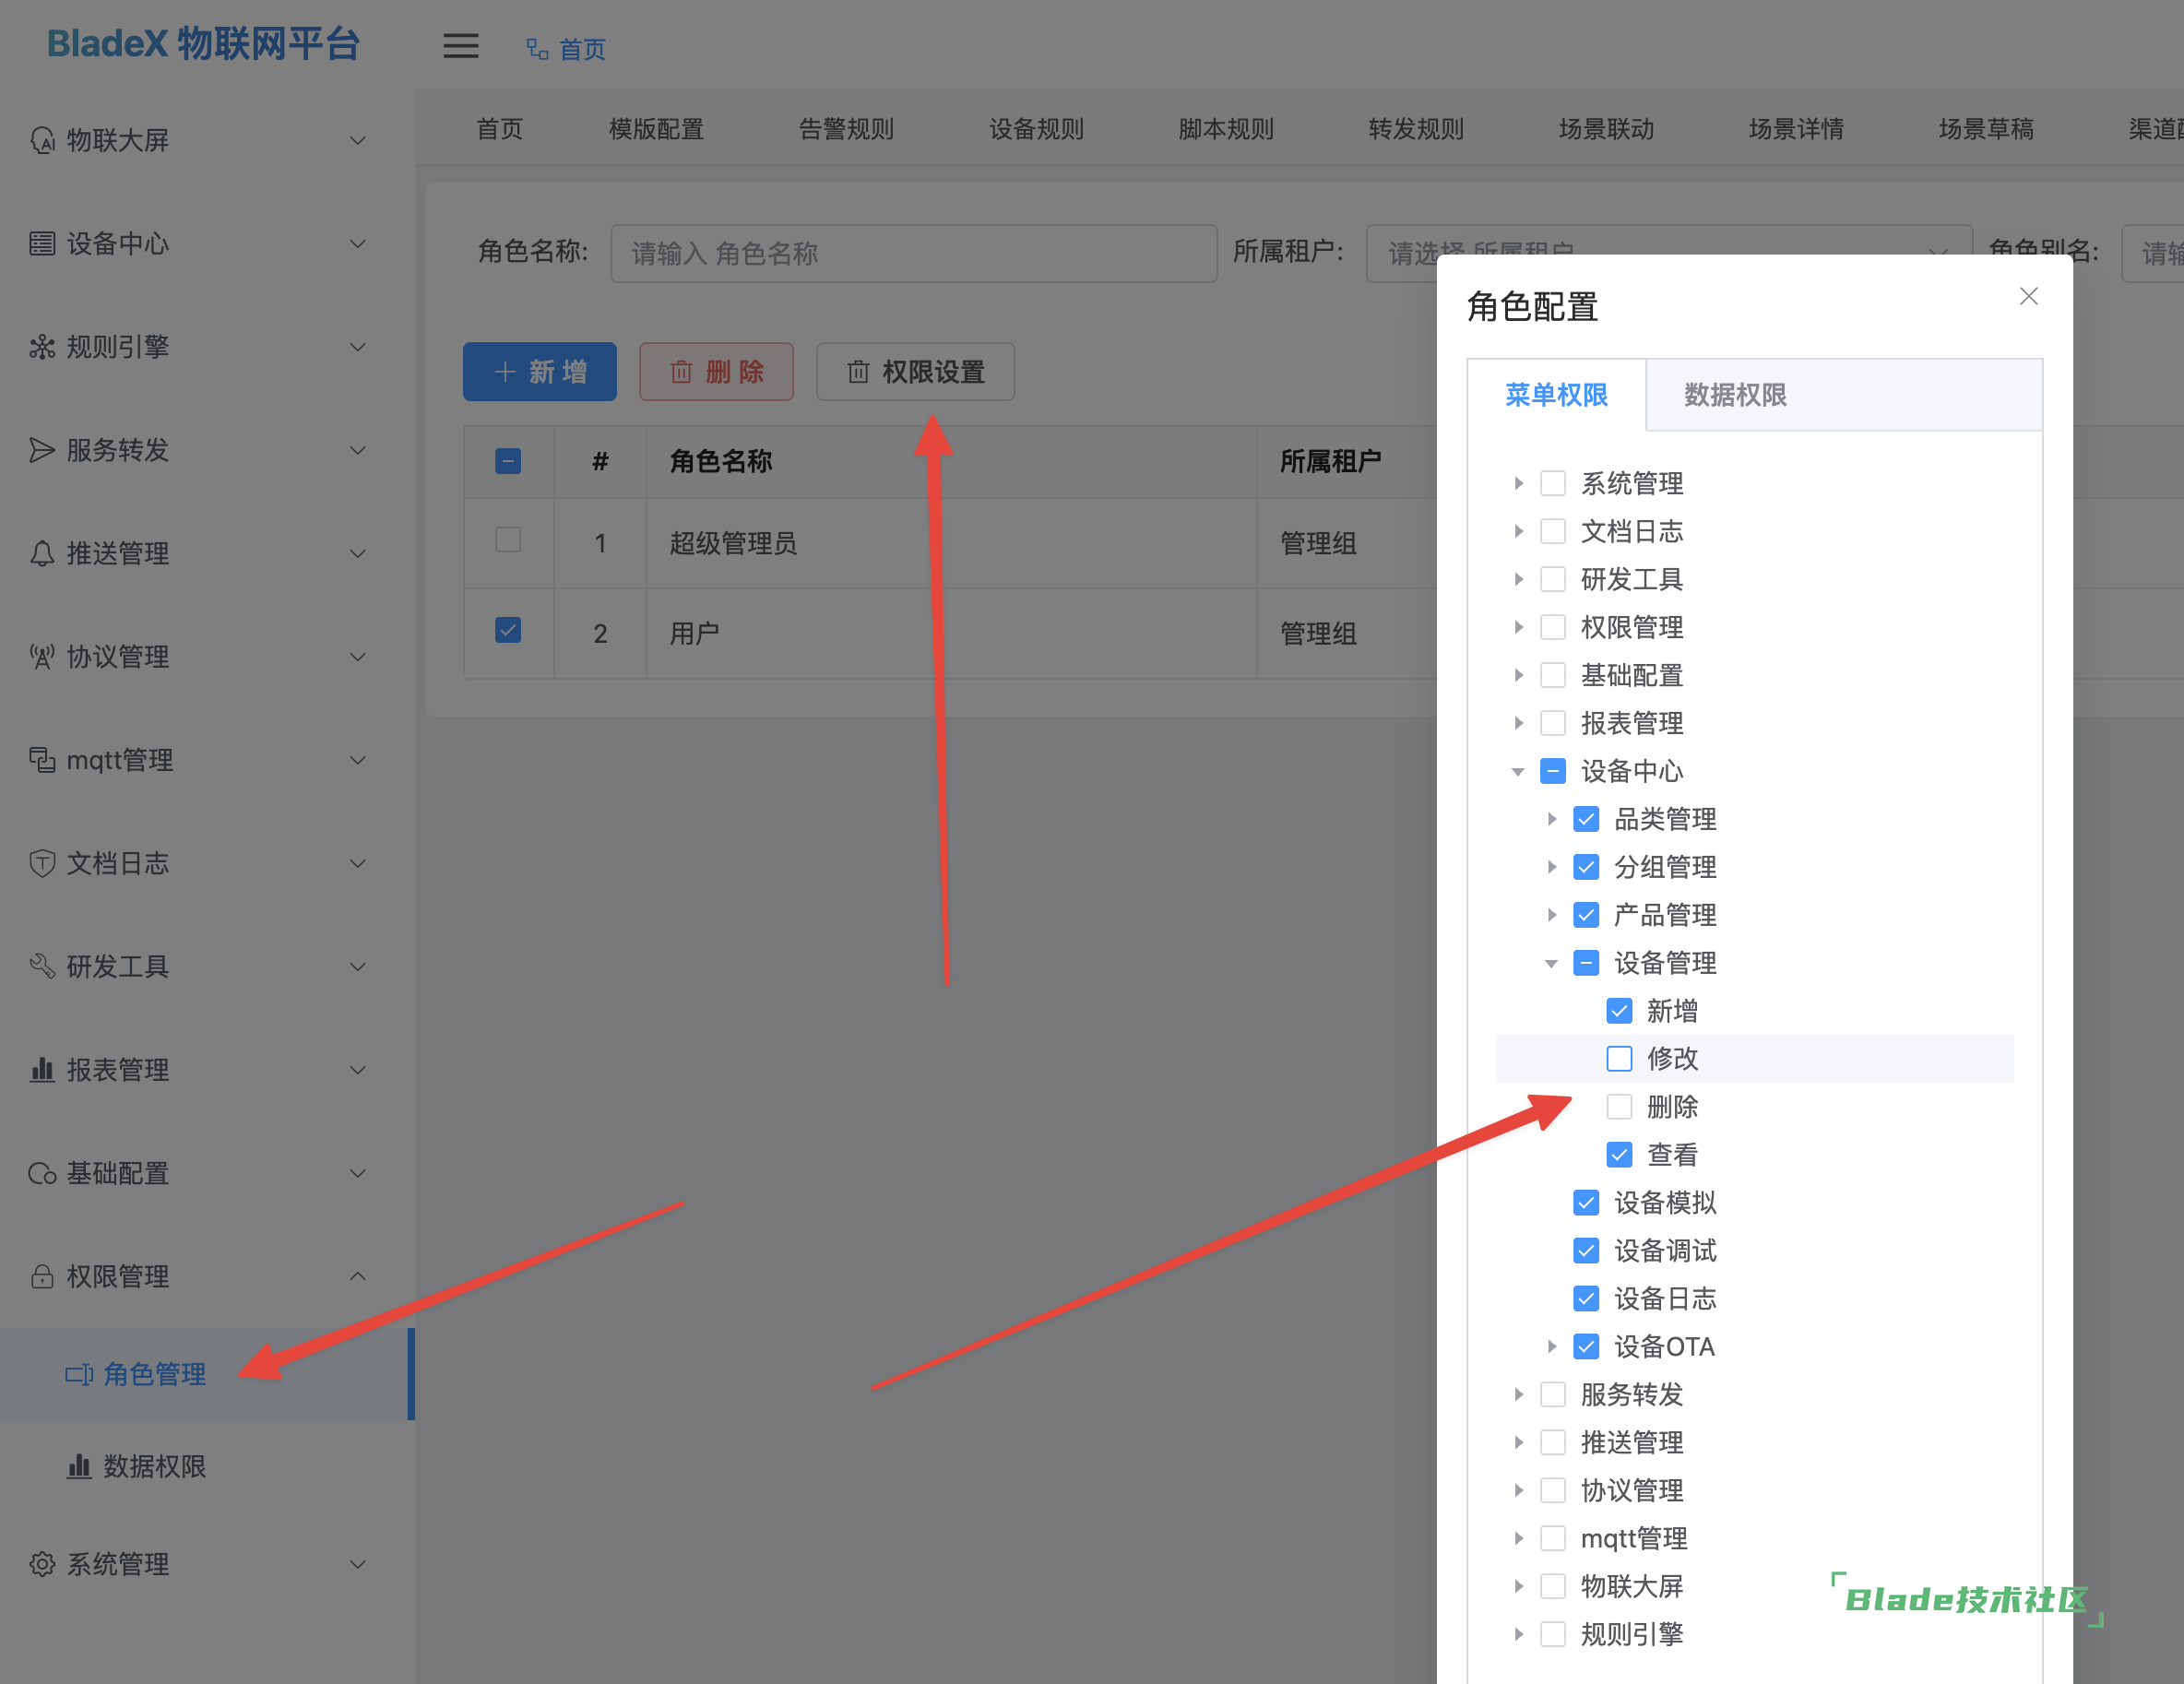The image size is (2184, 1684).
Task: Collapse the 设备管理 tree node
Action: click(x=1551, y=963)
